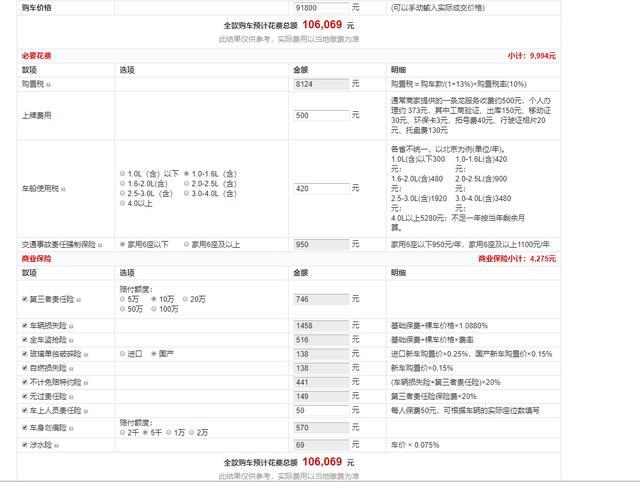Set third-party liability limit to 10万
This screenshot has height=482, width=640.
(x=154, y=299)
